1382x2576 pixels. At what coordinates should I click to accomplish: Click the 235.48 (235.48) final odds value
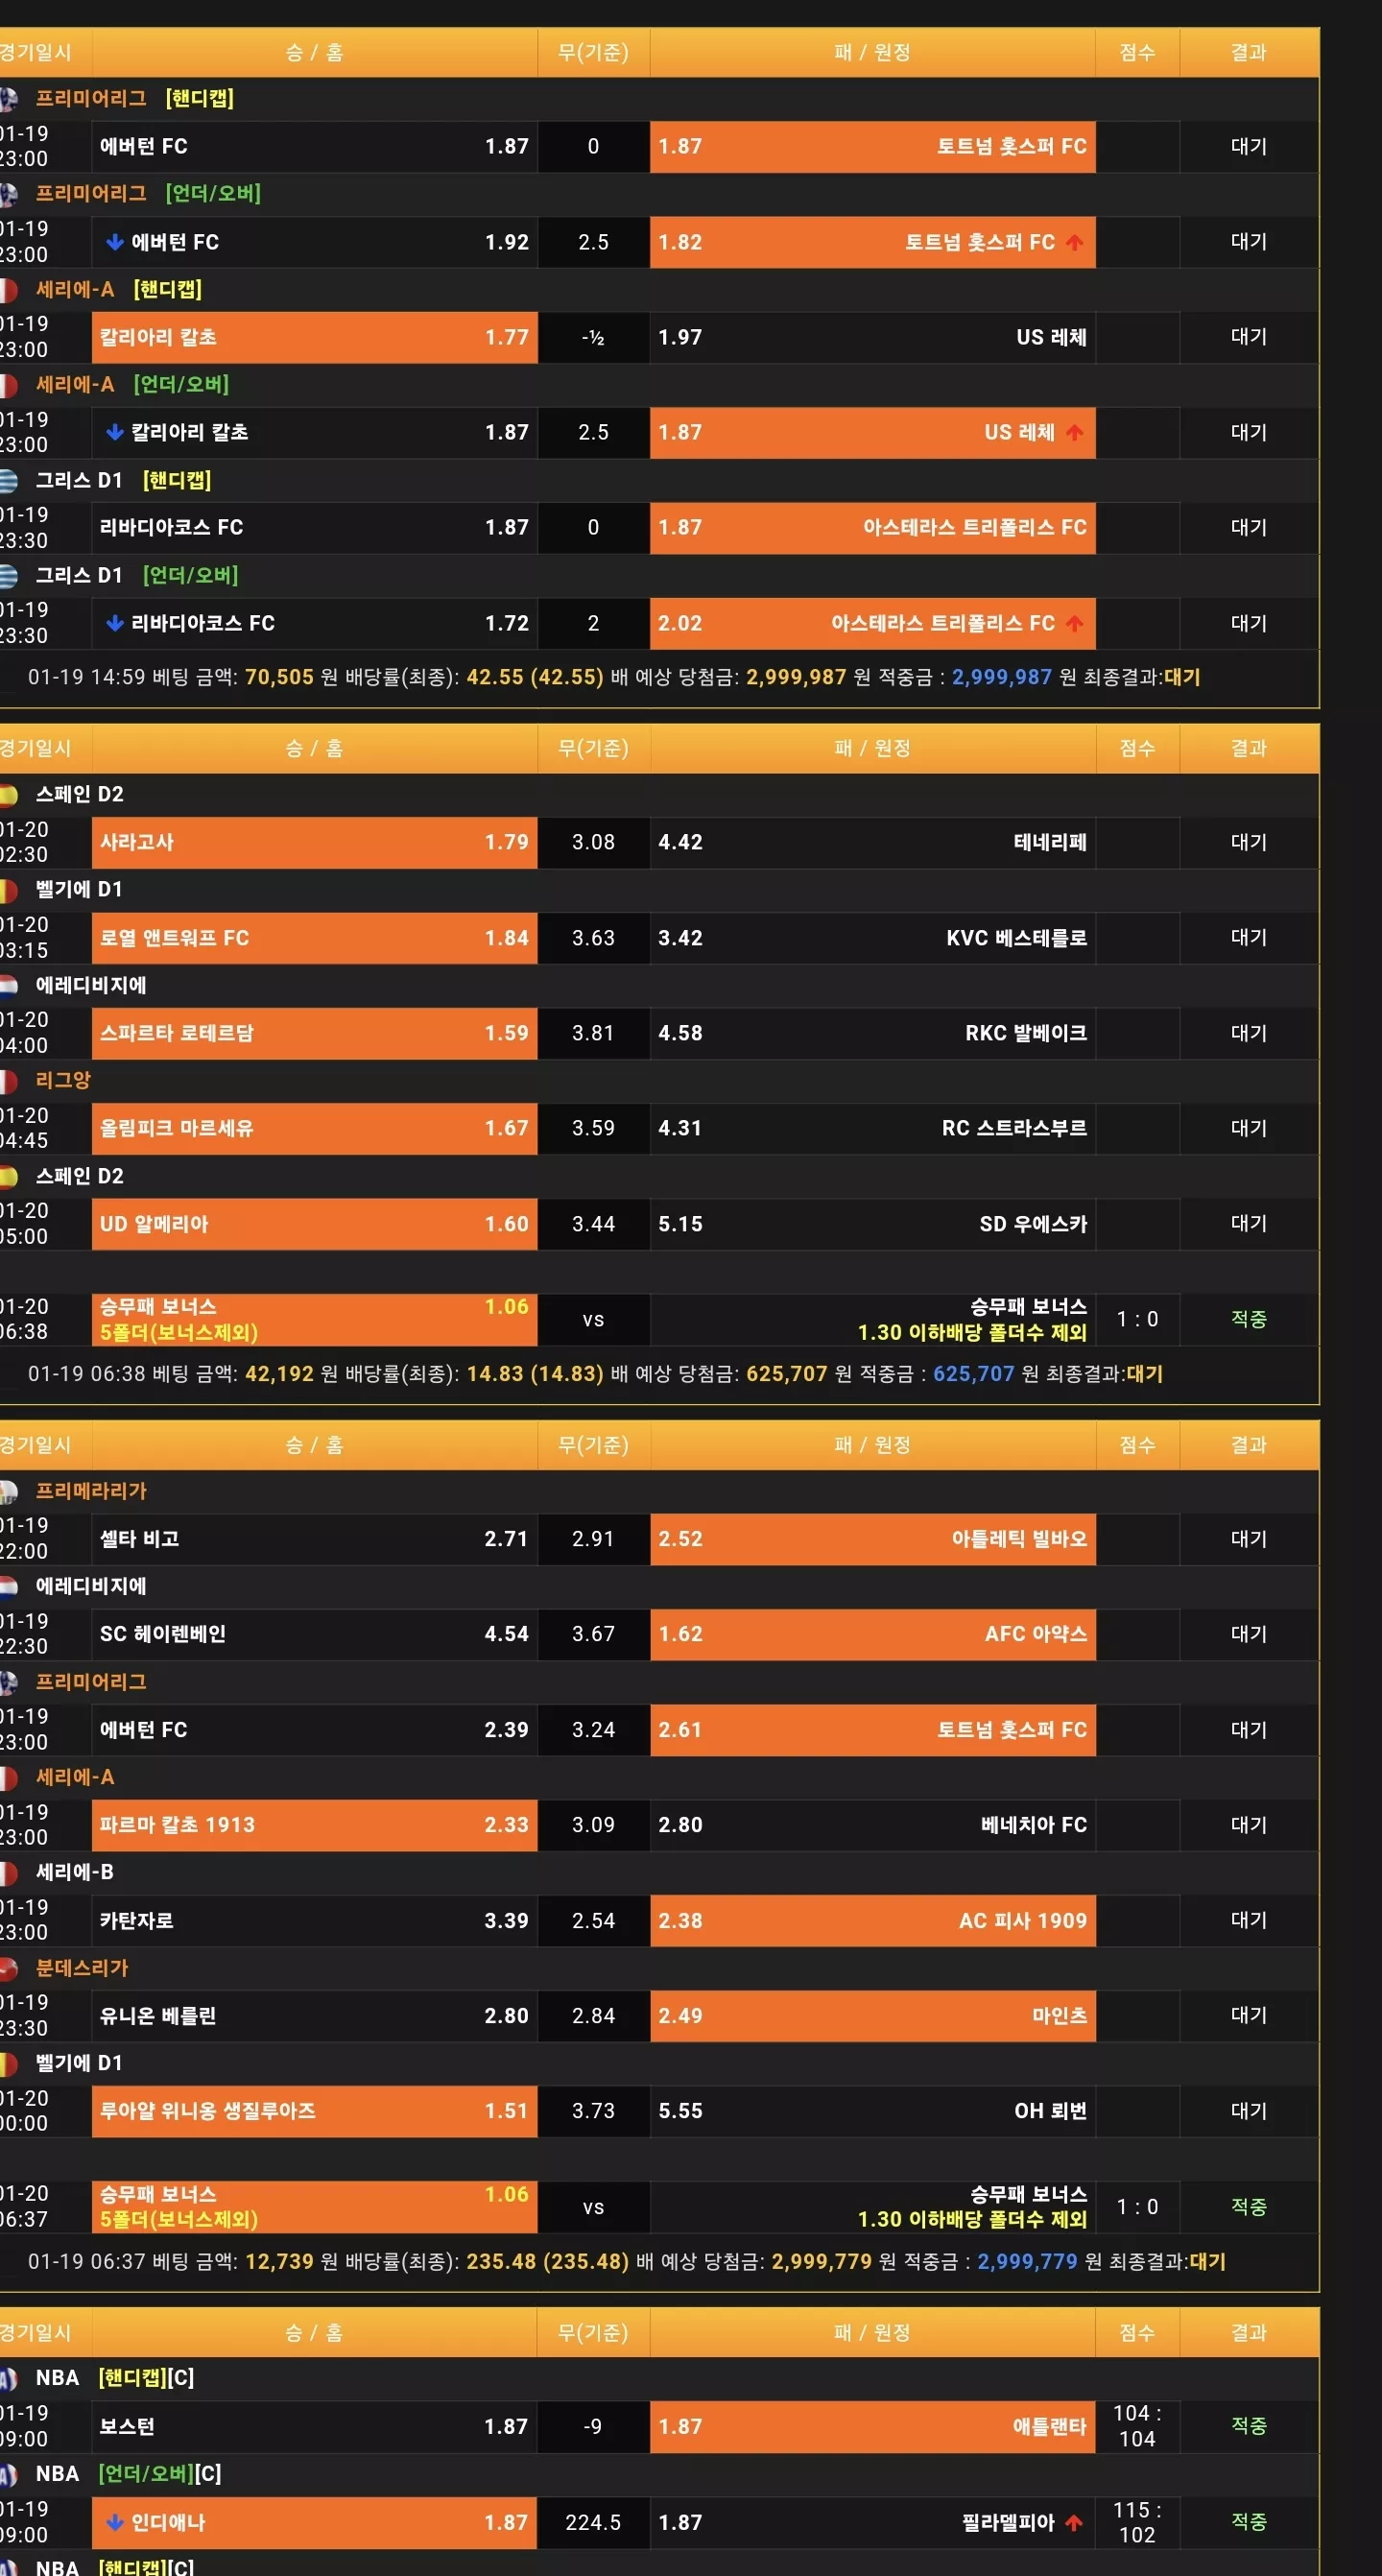tap(548, 2262)
